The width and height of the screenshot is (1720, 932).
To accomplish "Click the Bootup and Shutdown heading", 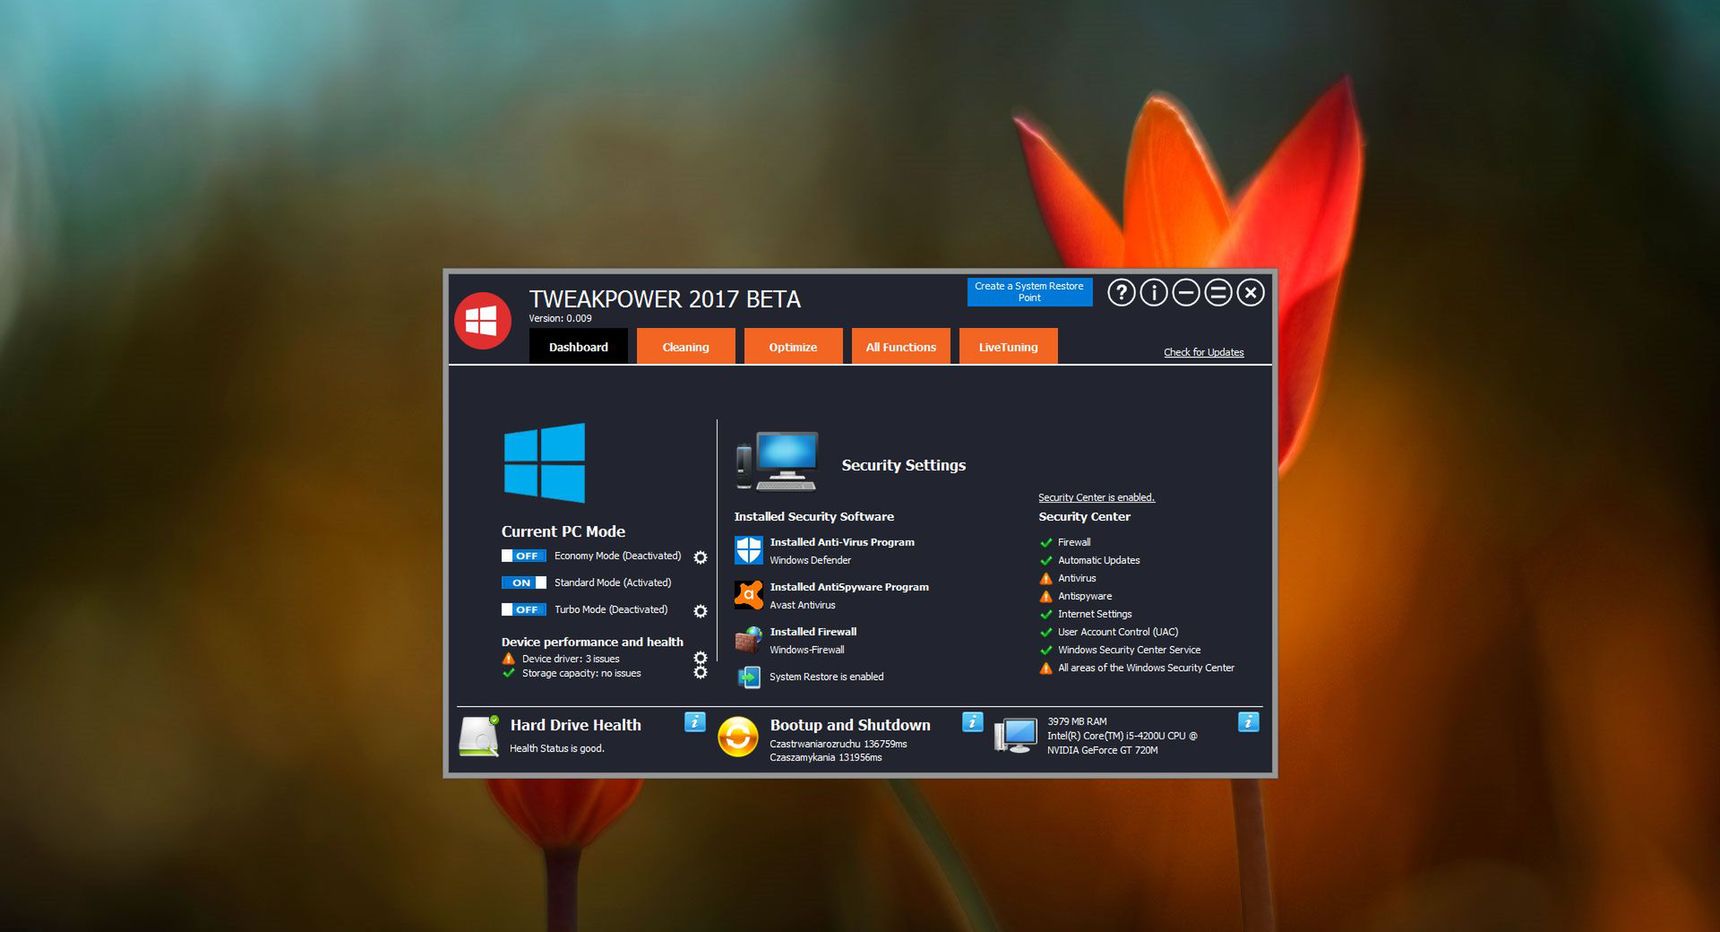I will [850, 725].
